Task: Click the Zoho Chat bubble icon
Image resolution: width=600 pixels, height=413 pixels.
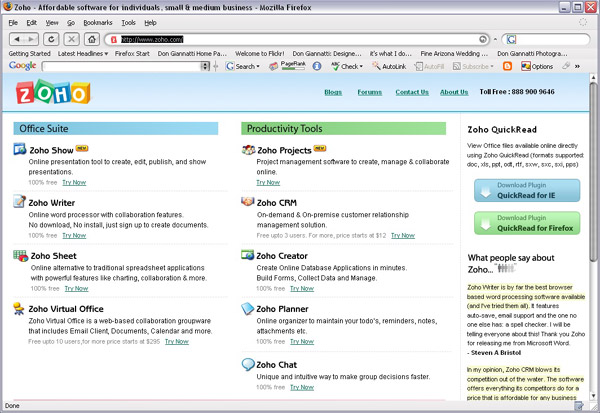Action: [248, 364]
